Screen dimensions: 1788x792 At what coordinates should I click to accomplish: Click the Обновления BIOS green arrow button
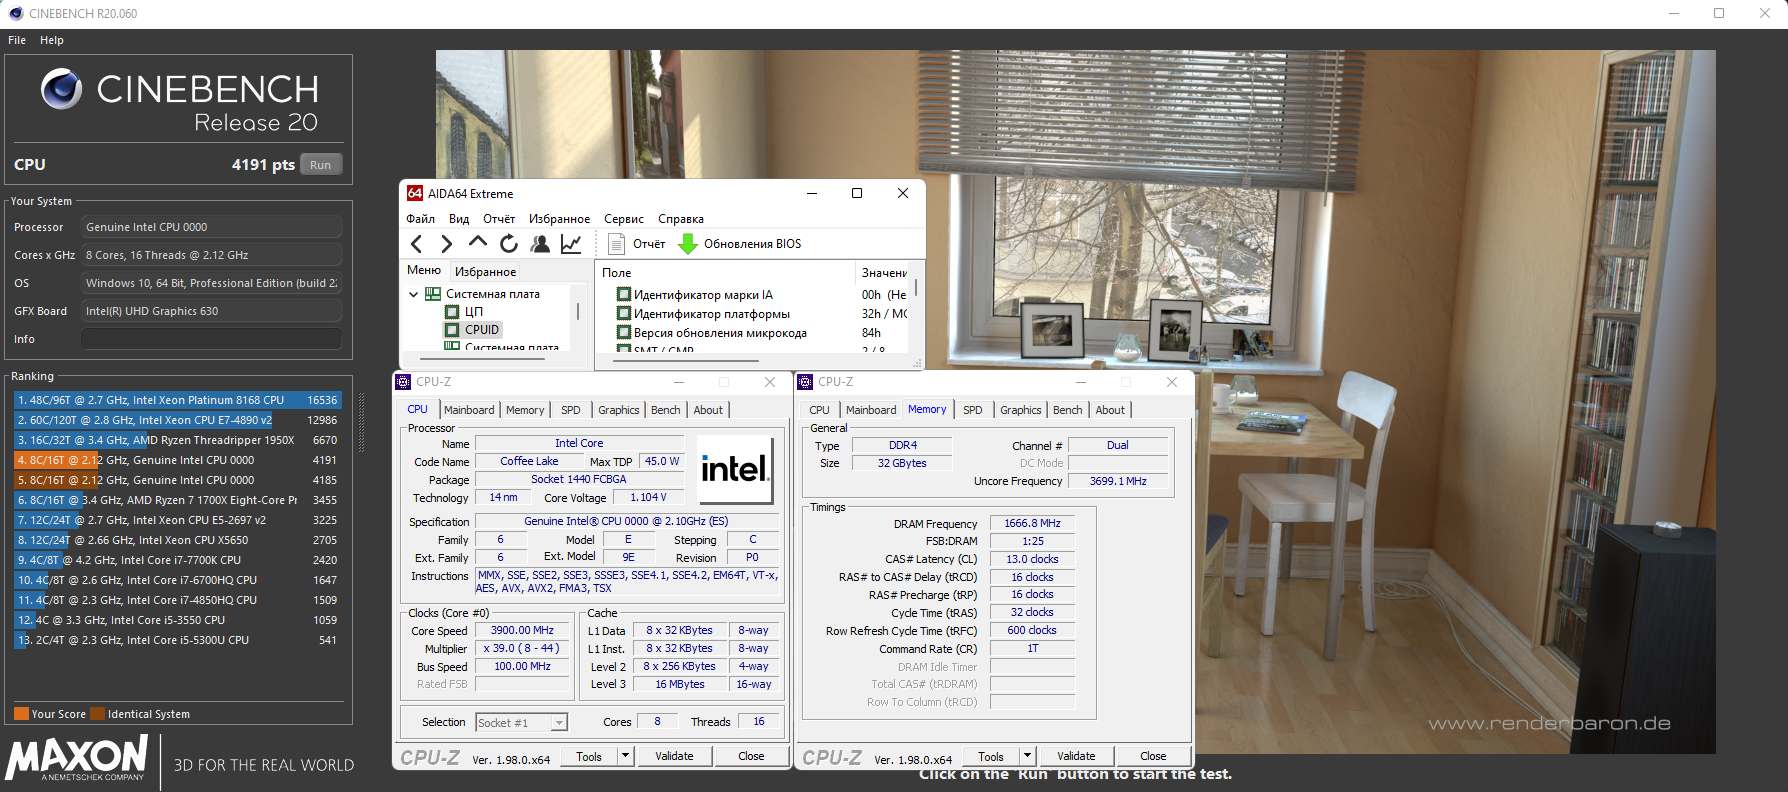(x=740, y=244)
